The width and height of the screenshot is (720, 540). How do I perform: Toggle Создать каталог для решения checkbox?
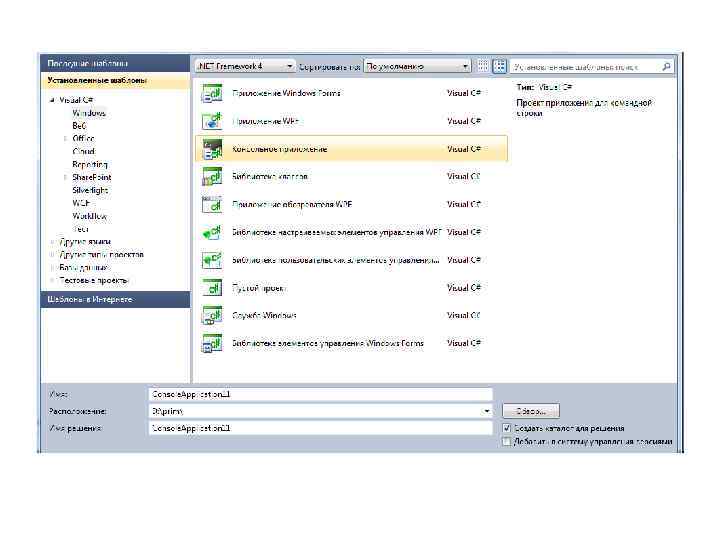[x=506, y=428]
